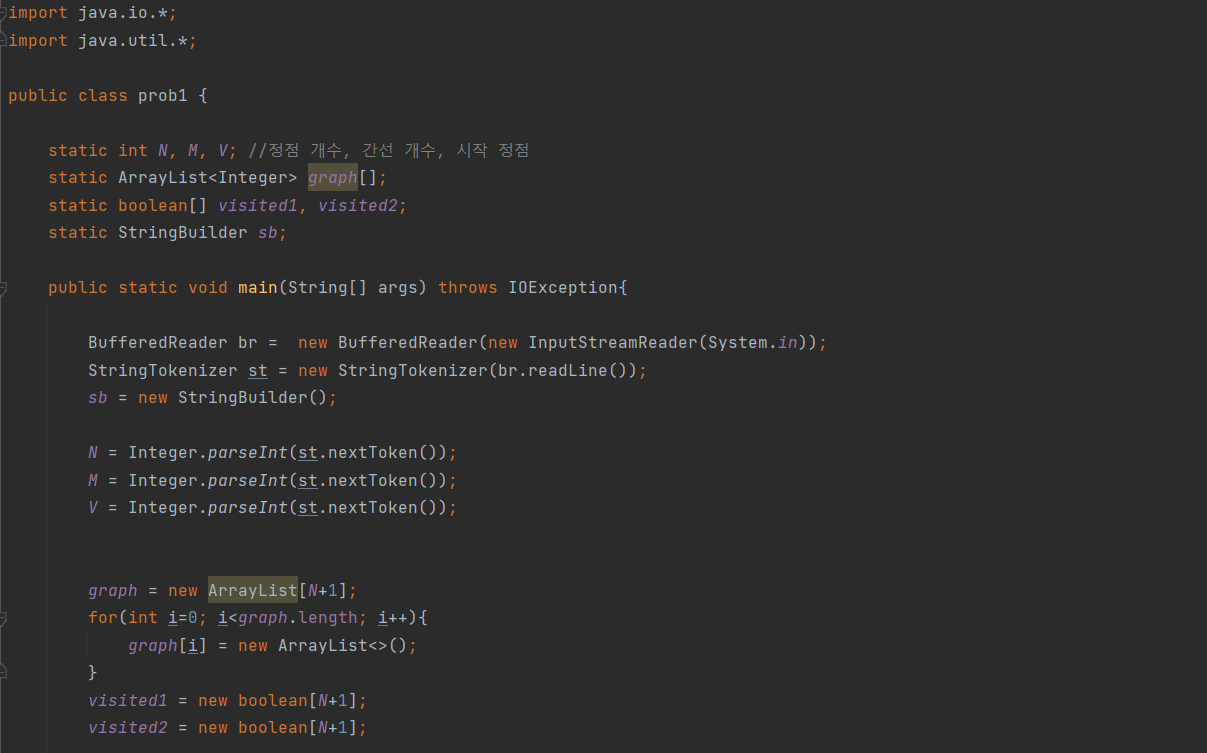Screen dimensions: 1207x753
Task: Click 'visited1' in the static boolean[] declaration
Action: coord(257,206)
